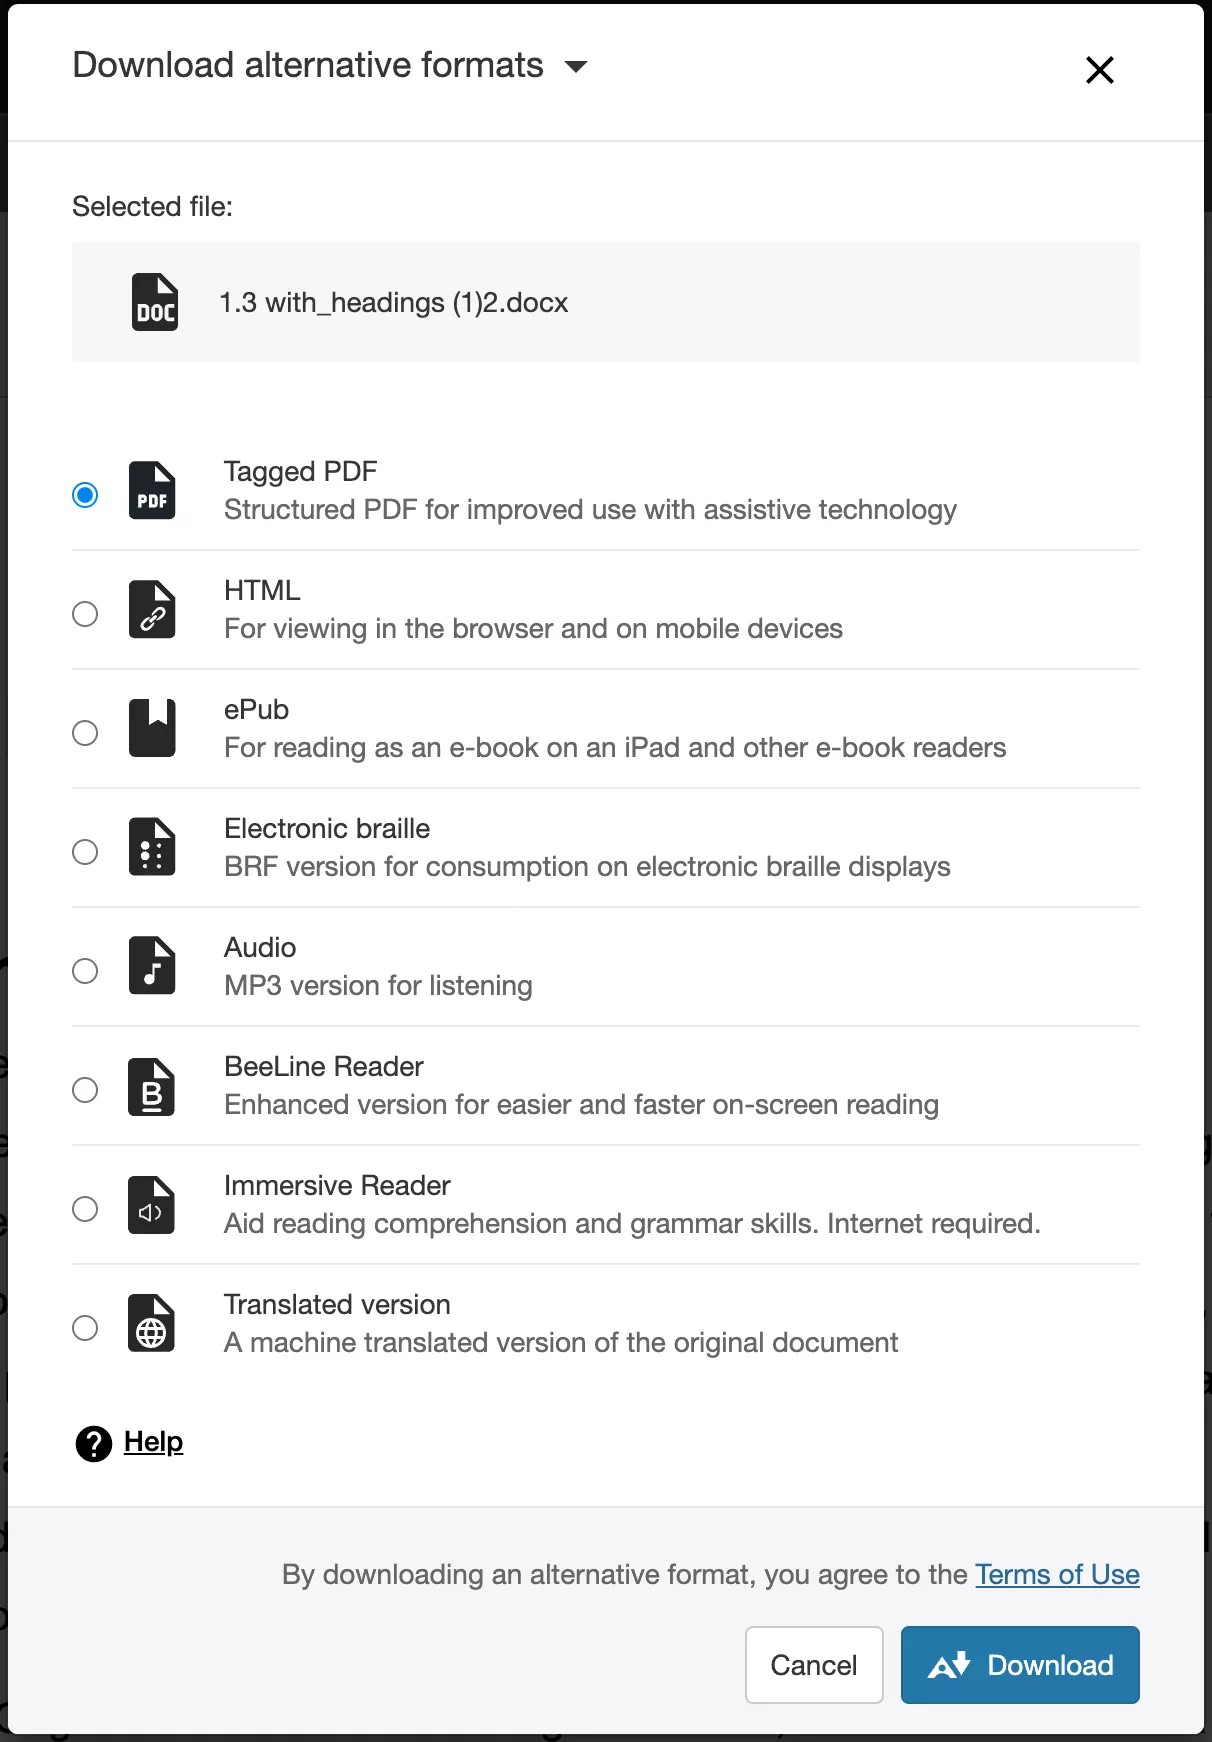Click the BeeLine Reader icon
The image size is (1212, 1742).
[152, 1085]
